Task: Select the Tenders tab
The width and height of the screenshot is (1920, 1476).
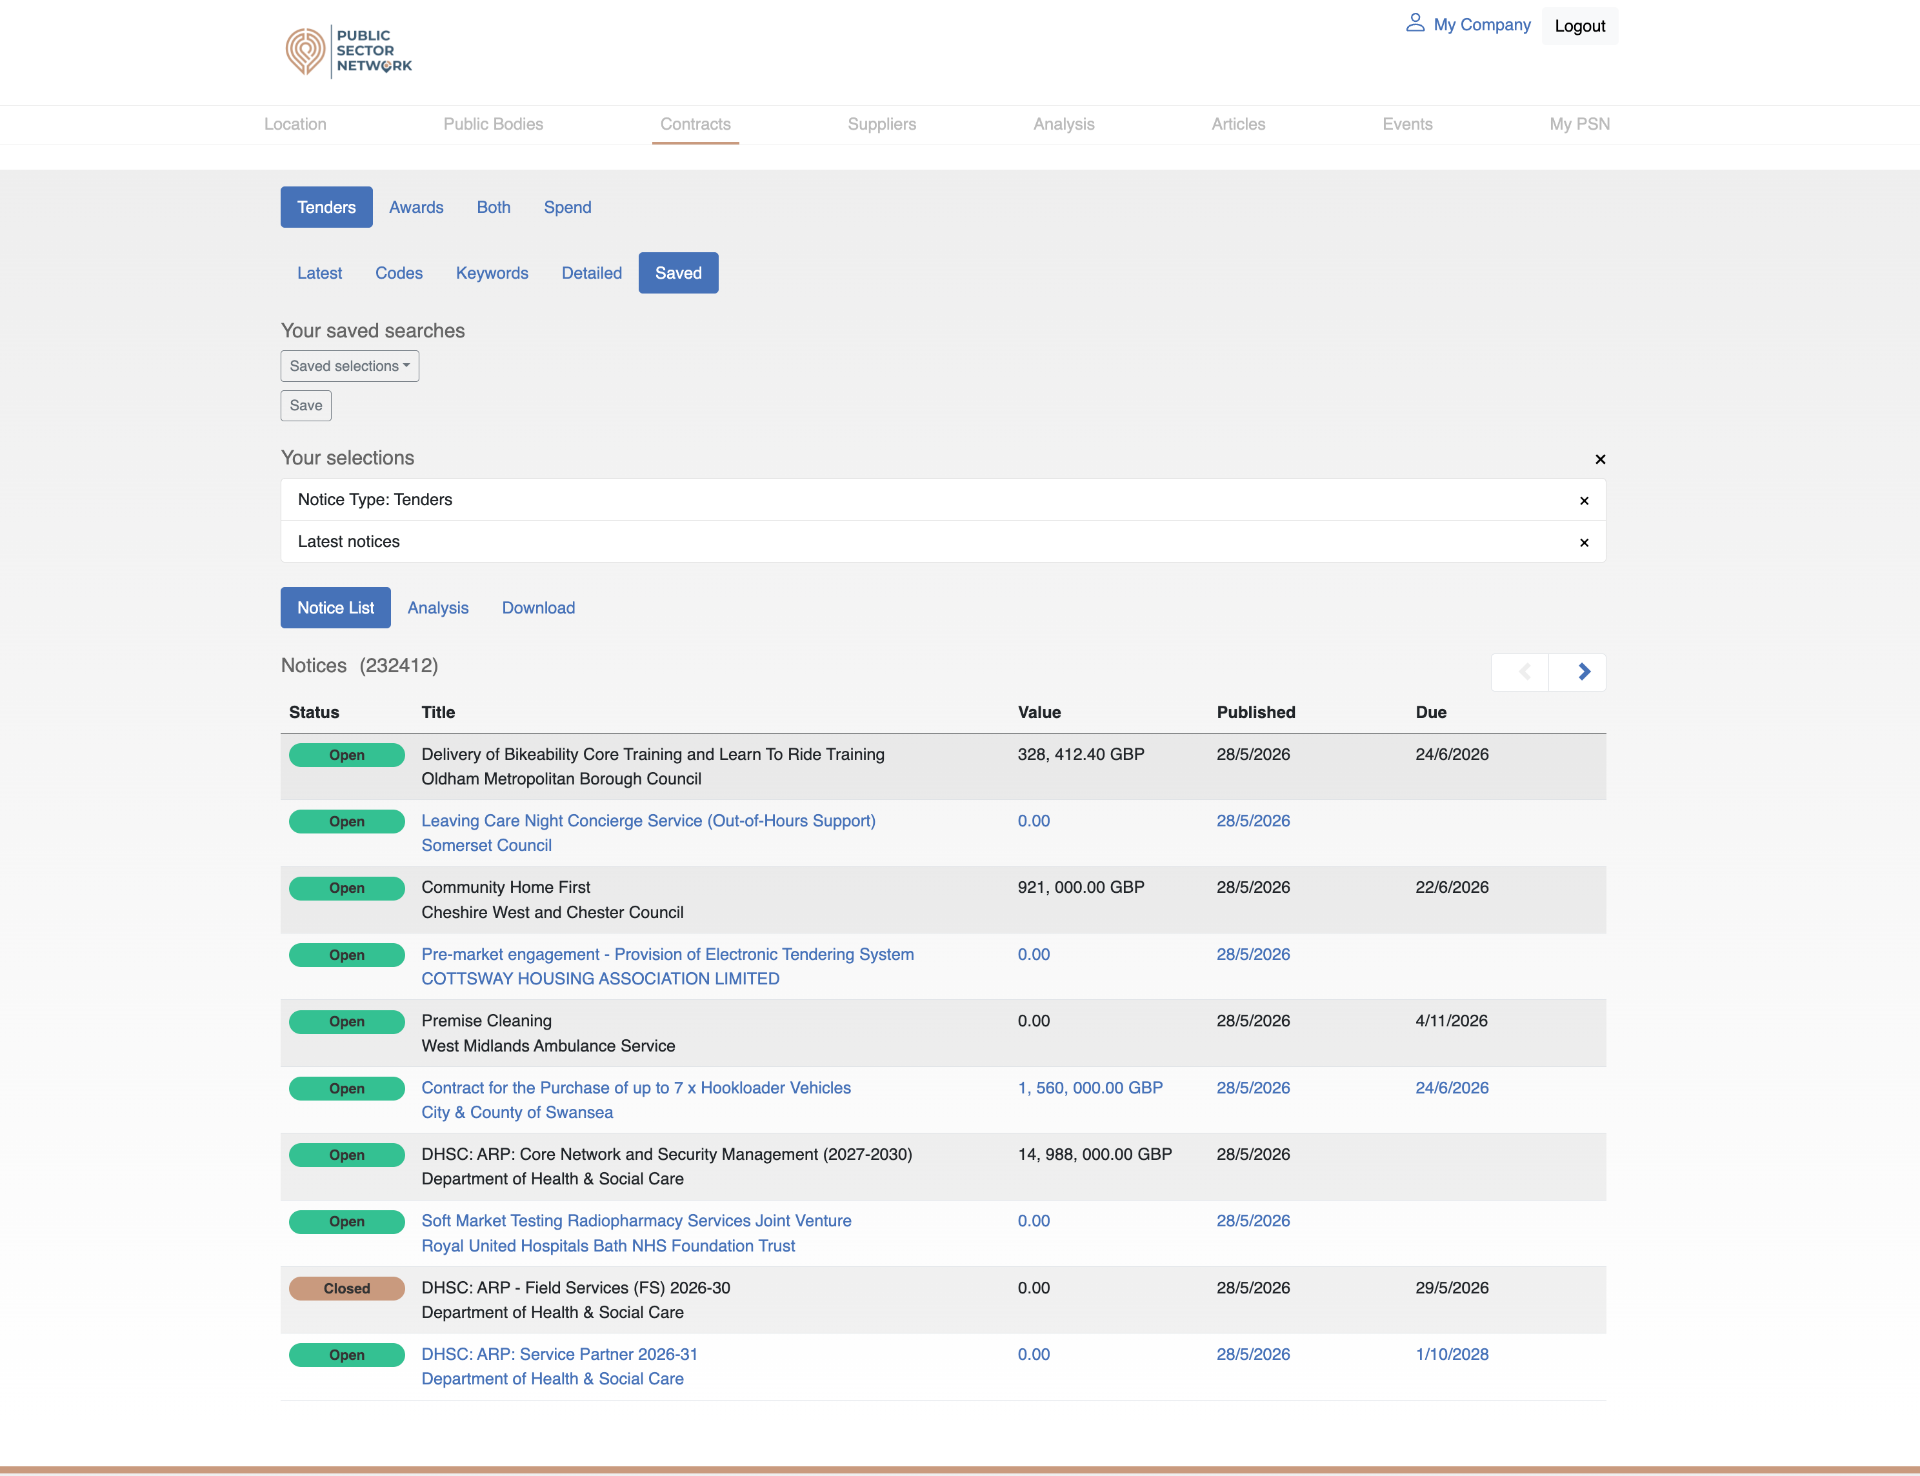Action: 327,207
